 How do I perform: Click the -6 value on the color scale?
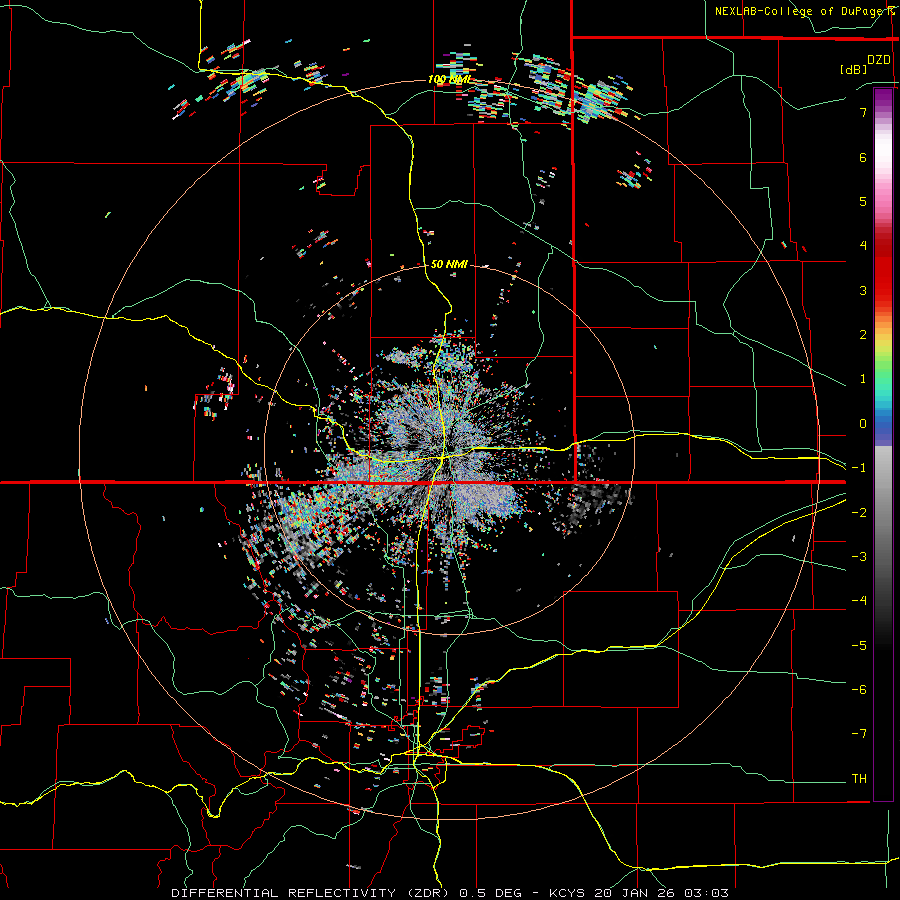pos(859,690)
